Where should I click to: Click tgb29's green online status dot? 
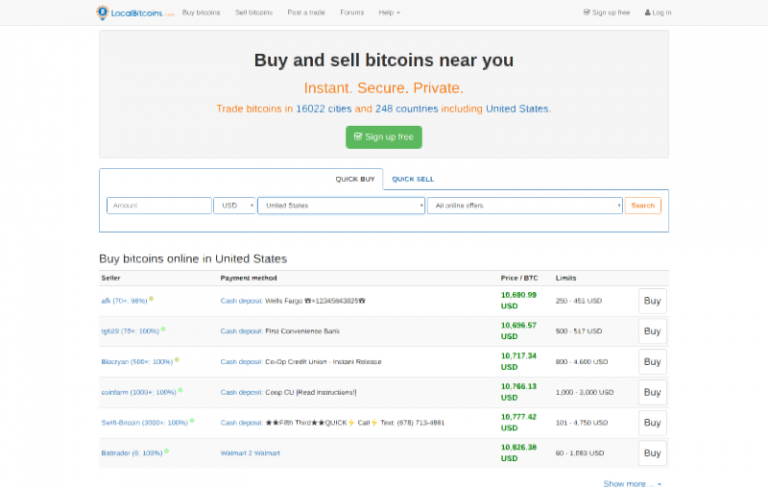click(163, 329)
